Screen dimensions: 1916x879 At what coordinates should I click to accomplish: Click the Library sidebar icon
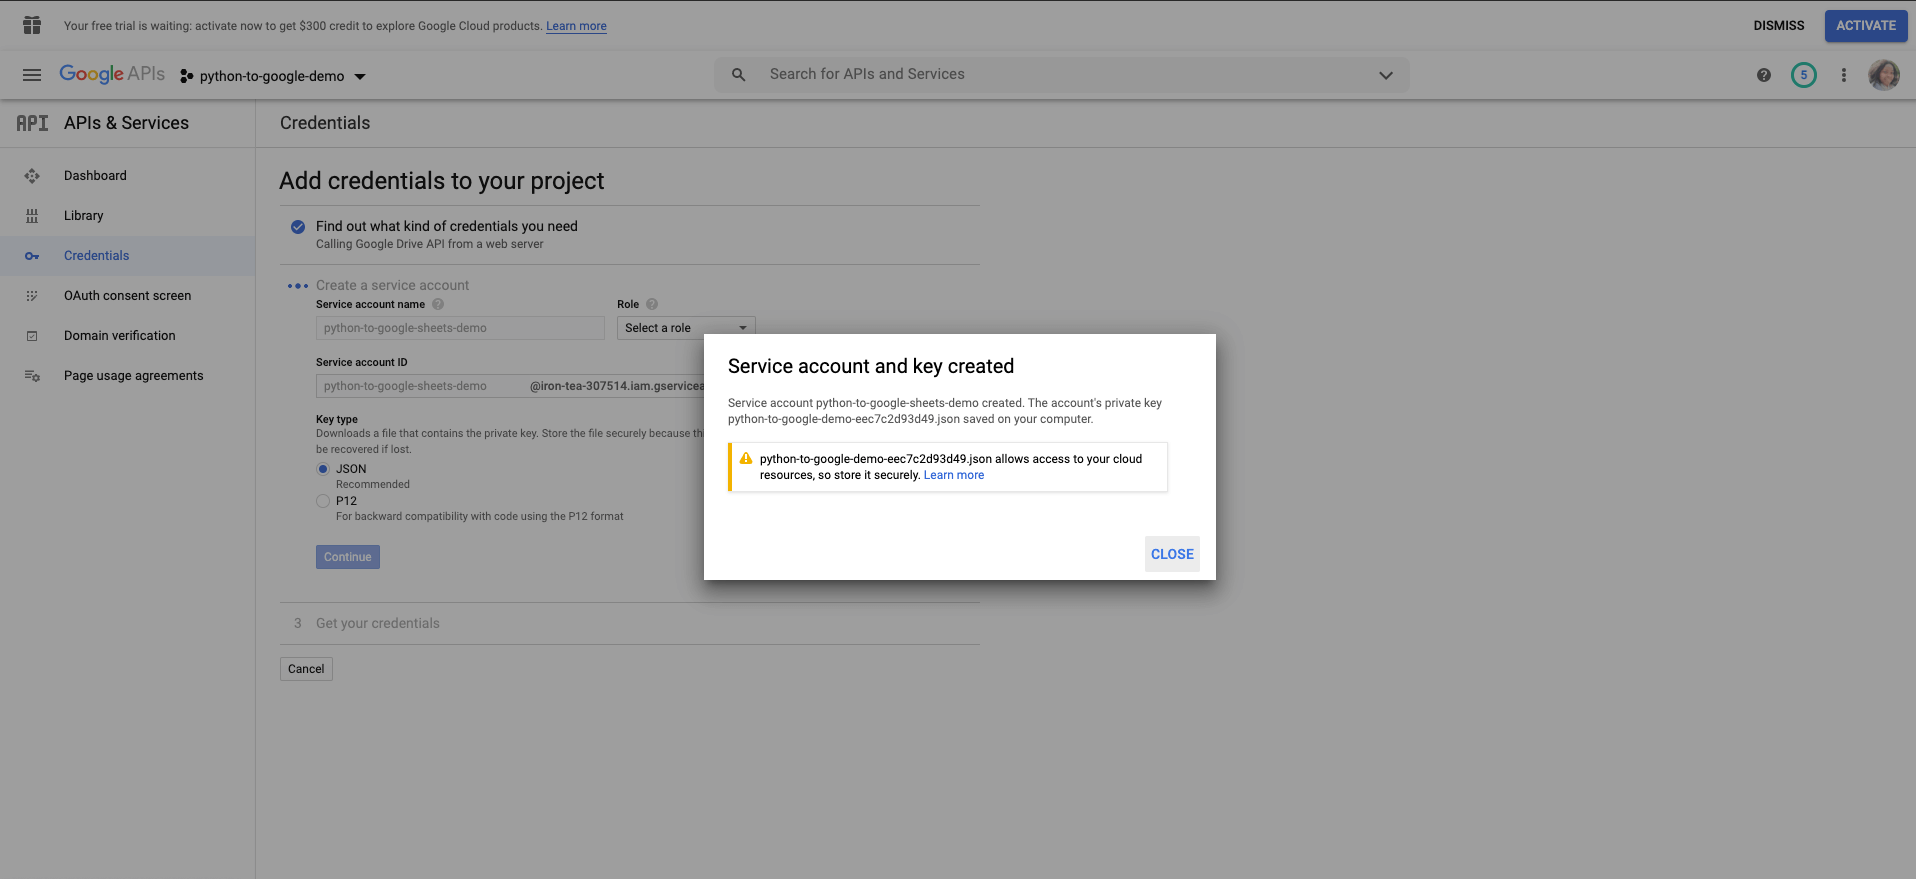pos(32,216)
